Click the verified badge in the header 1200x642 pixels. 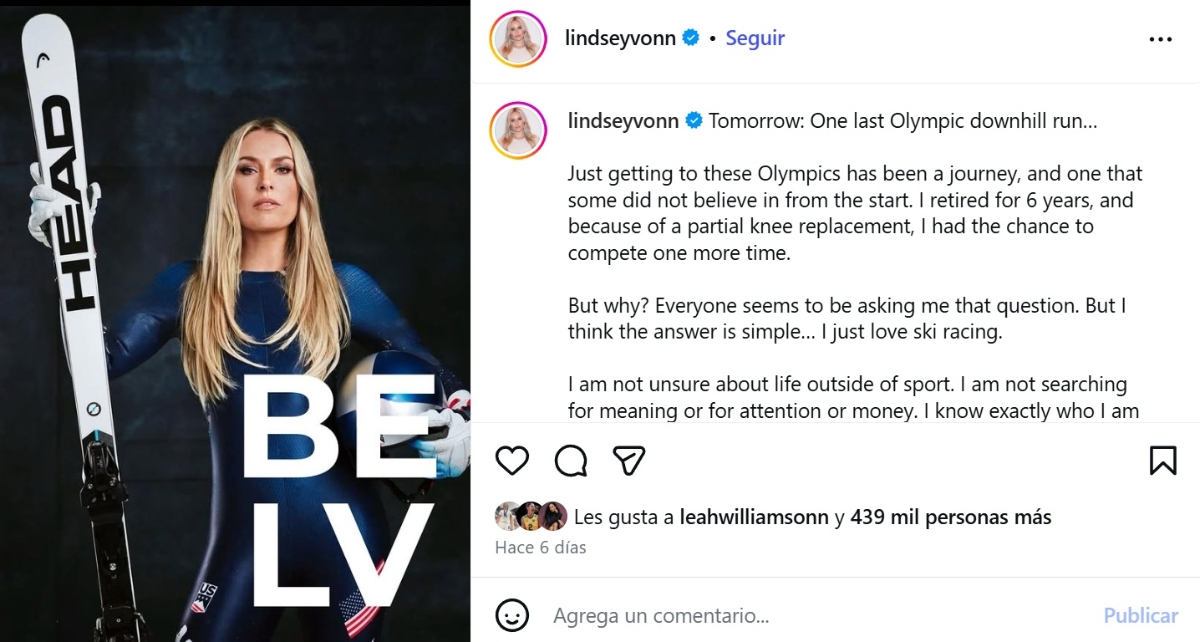pyautogui.click(x=690, y=38)
